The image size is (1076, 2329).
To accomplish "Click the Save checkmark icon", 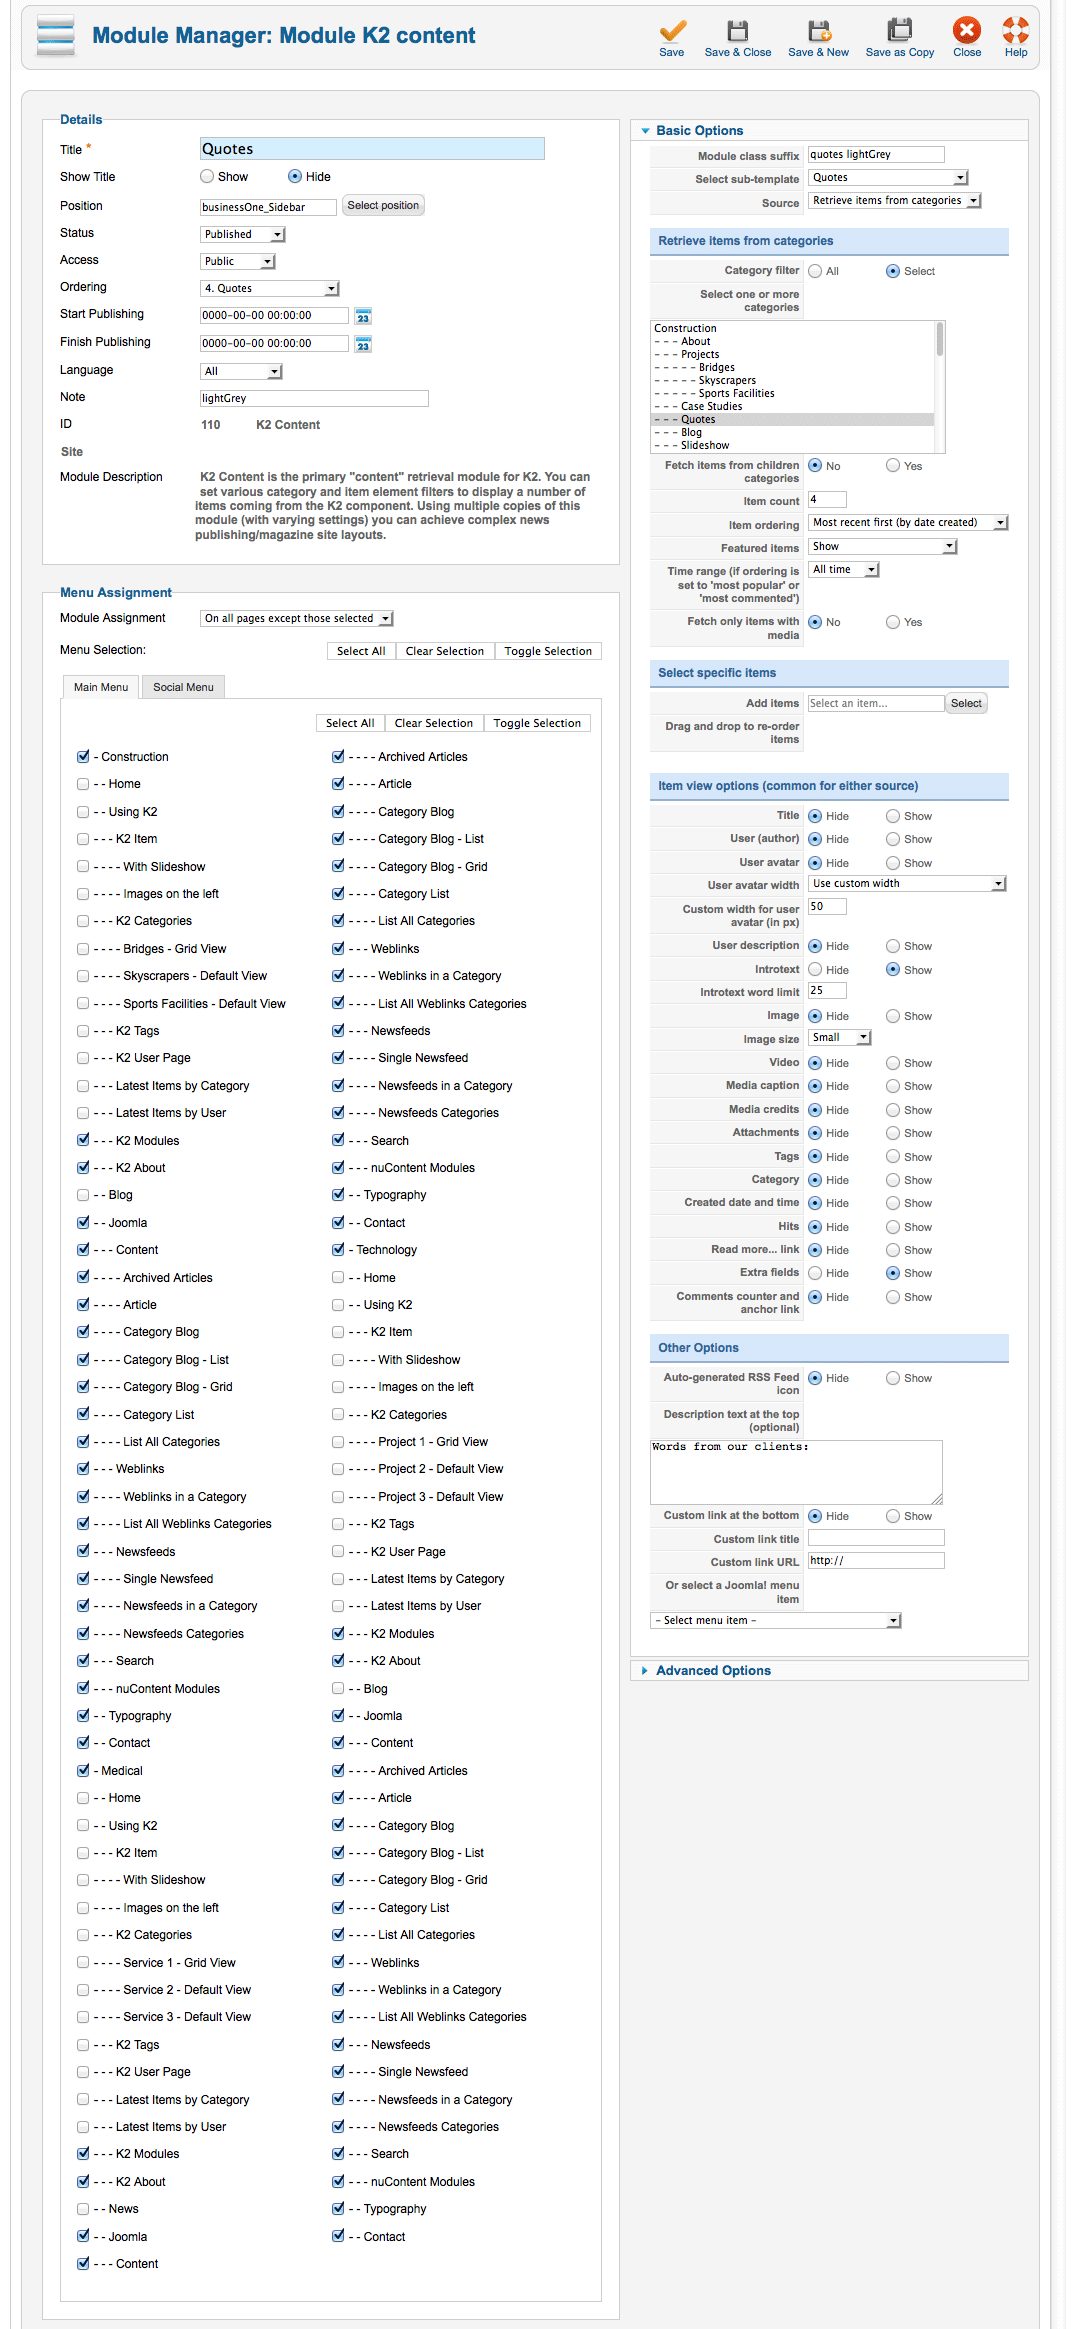I will coord(672,30).
